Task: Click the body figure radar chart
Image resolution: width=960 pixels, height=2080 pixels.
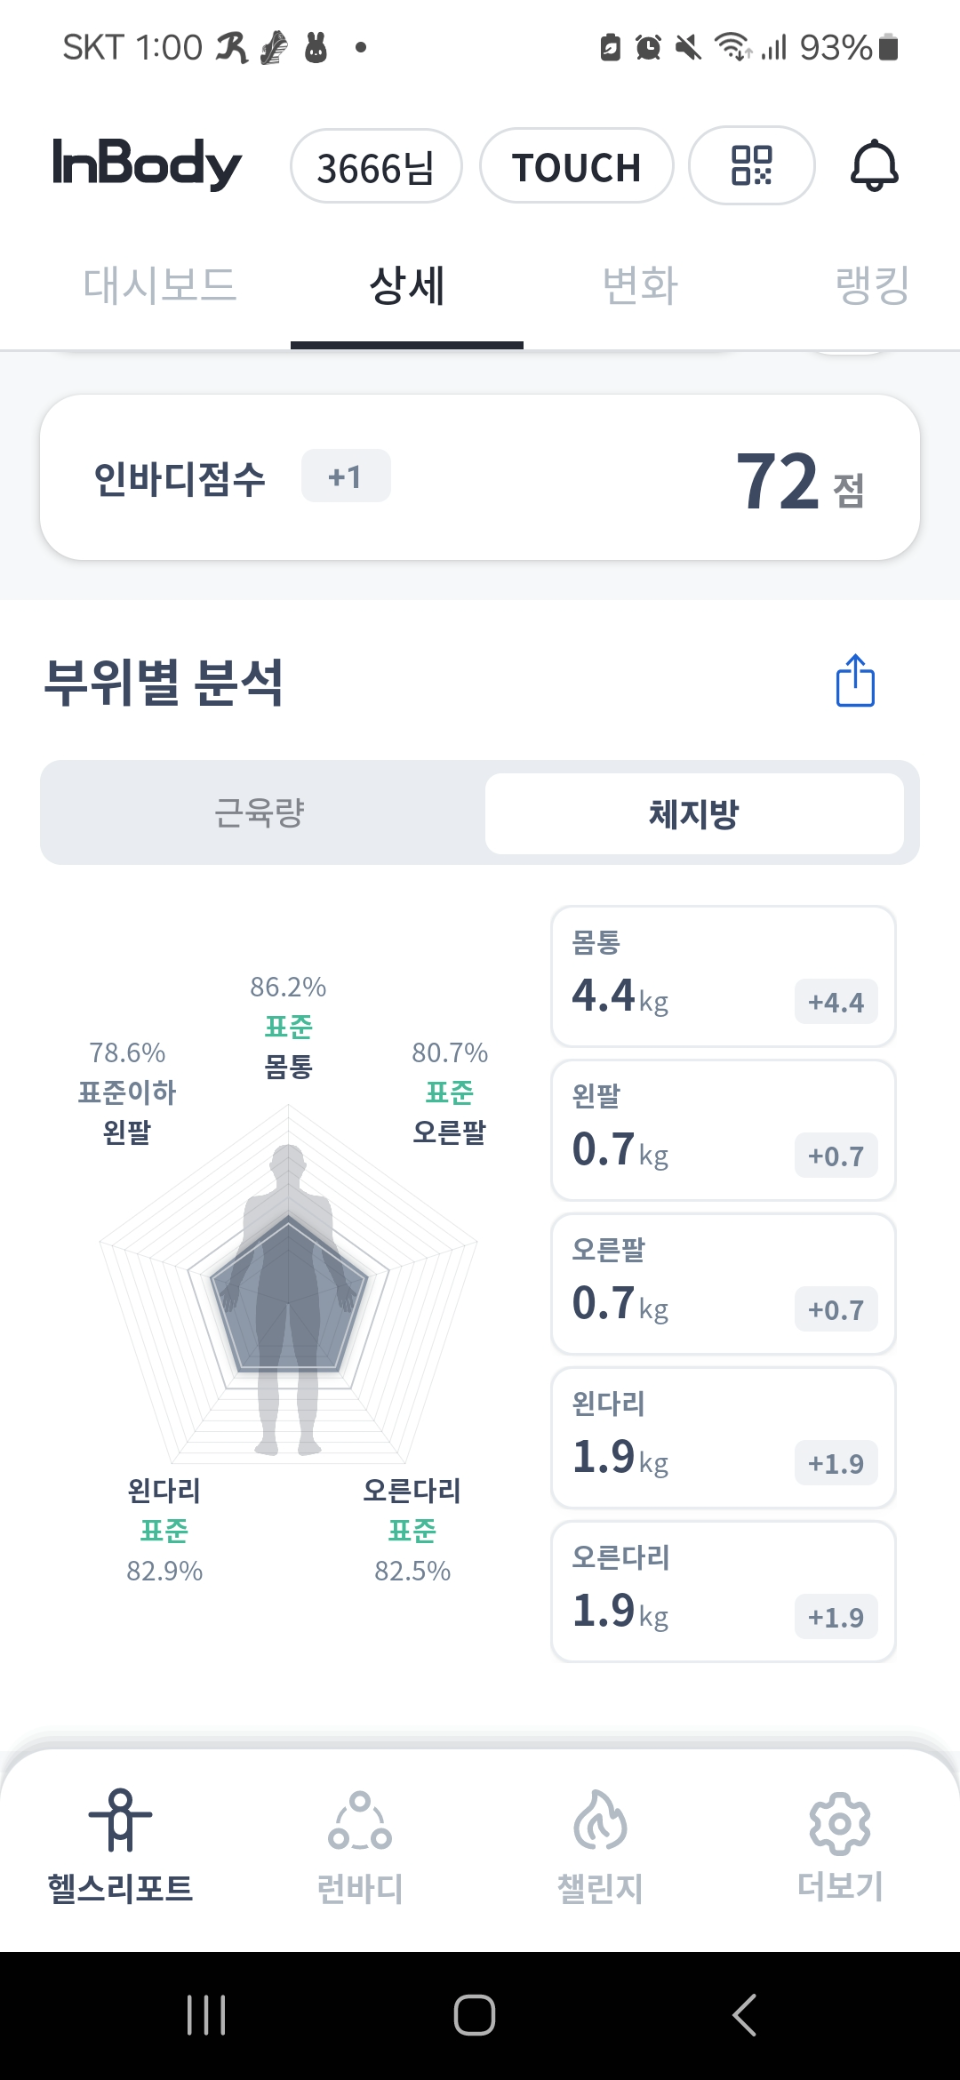Action: (x=288, y=1290)
